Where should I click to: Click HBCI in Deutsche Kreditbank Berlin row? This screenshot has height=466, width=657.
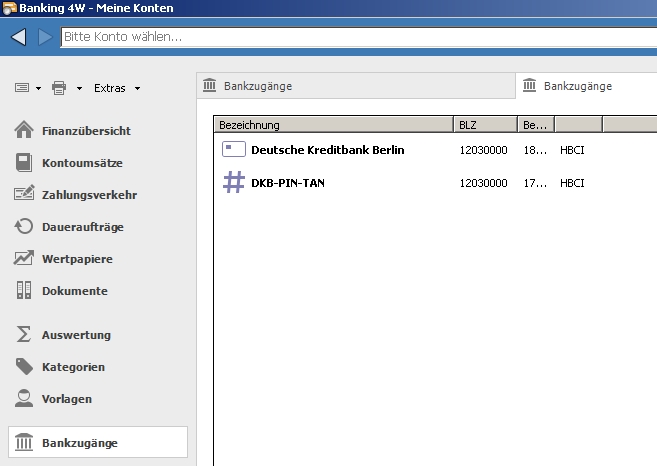point(572,150)
